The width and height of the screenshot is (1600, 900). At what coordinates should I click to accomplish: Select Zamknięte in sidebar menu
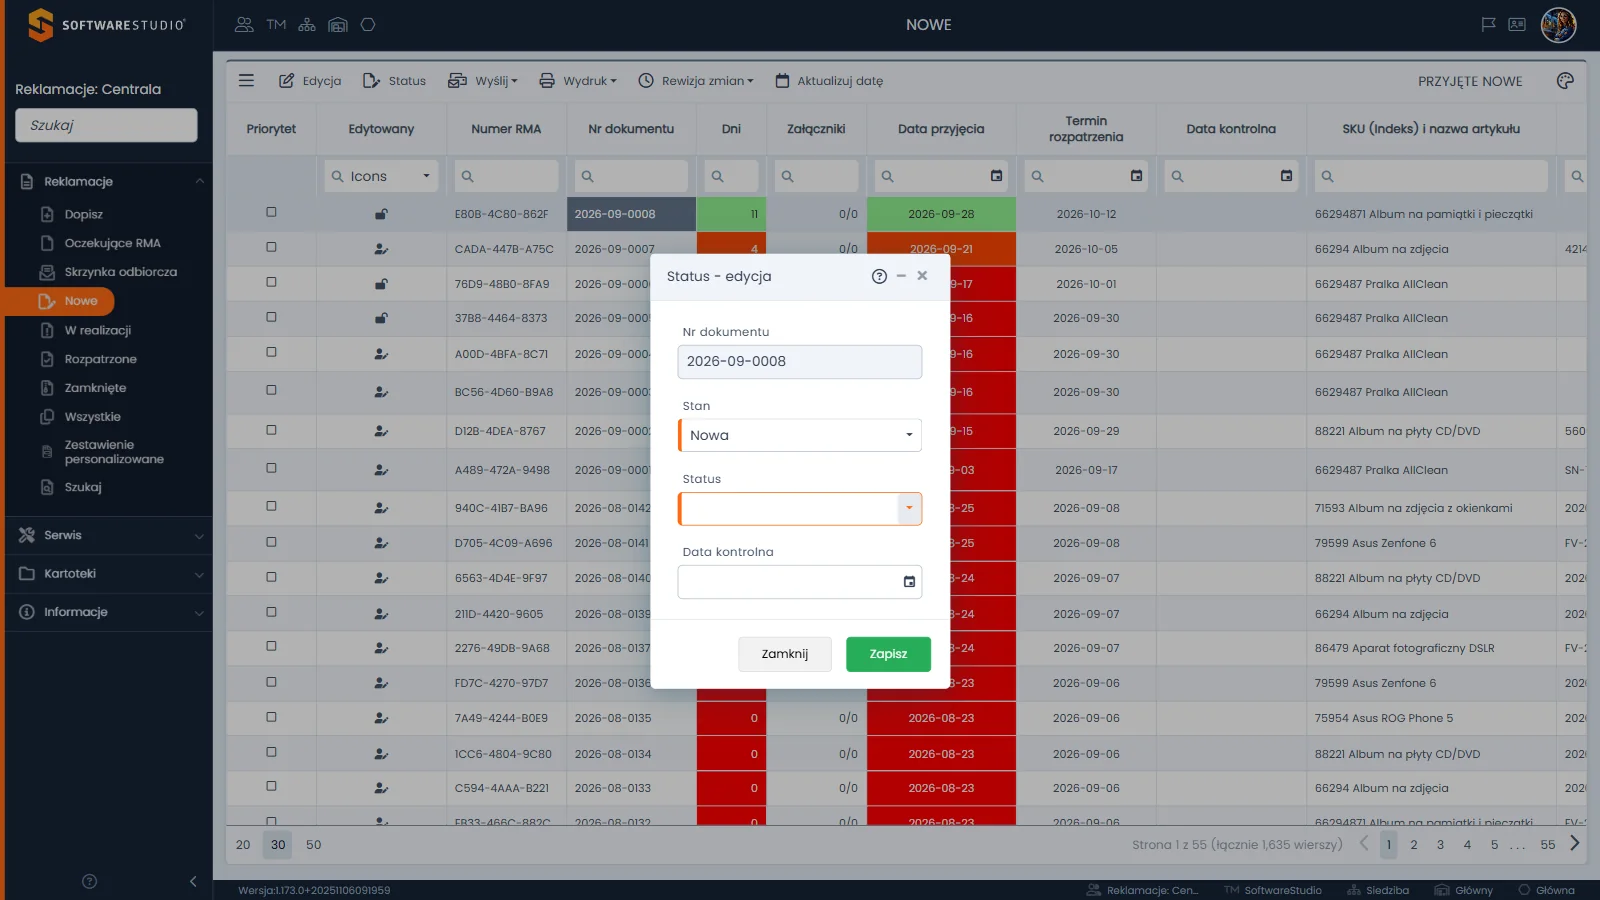(95, 388)
